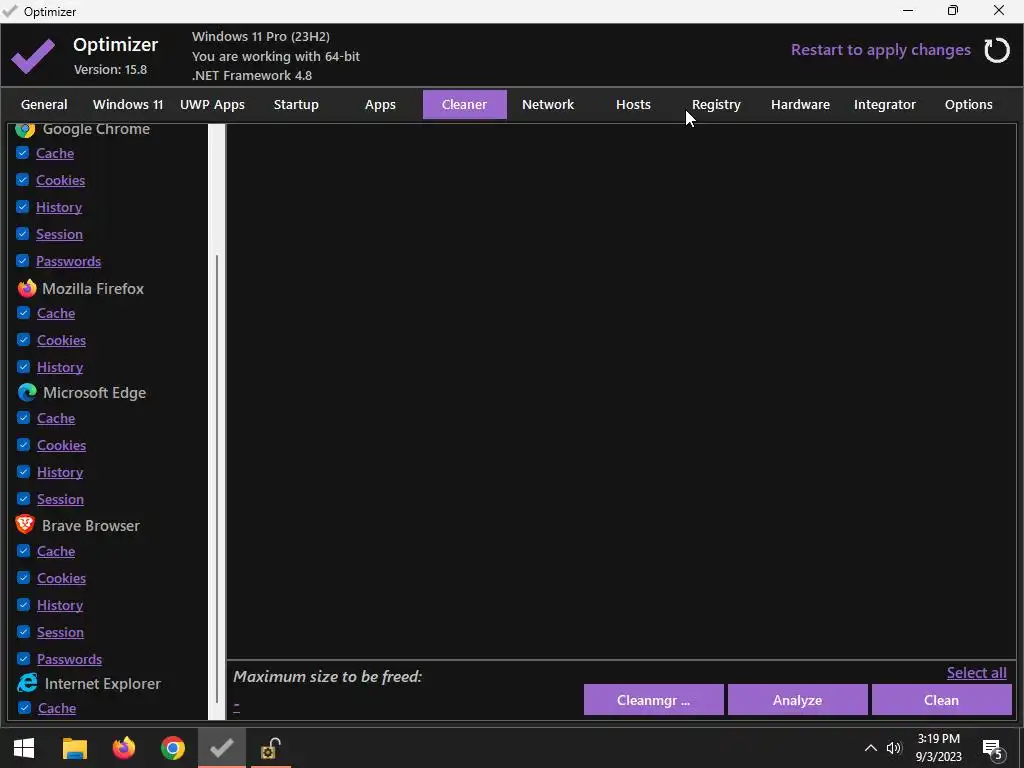Switch to the Windows 11 tab
Viewport: 1024px width, 768px height.
[x=128, y=104]
